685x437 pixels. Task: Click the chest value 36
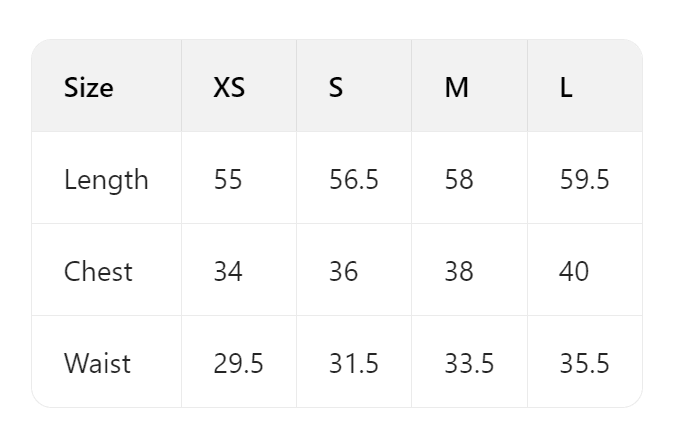tap(343, 271)
